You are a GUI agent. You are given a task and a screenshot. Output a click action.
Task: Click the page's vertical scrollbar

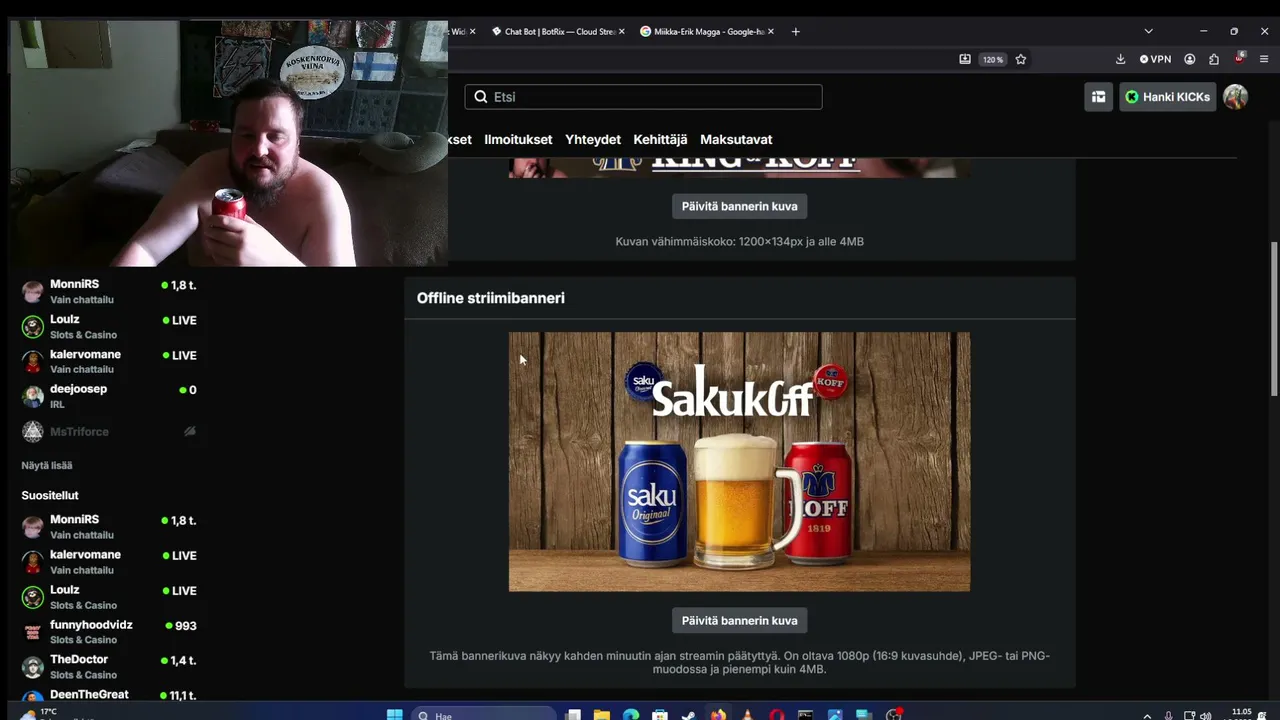(1273, 319)
